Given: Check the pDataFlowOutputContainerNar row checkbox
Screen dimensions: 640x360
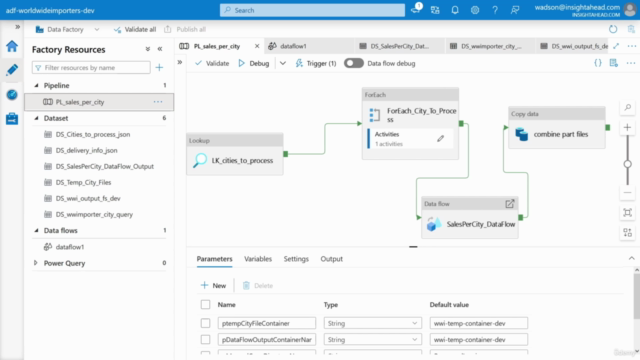Looking at the screenshot, I should pos(205,340).
